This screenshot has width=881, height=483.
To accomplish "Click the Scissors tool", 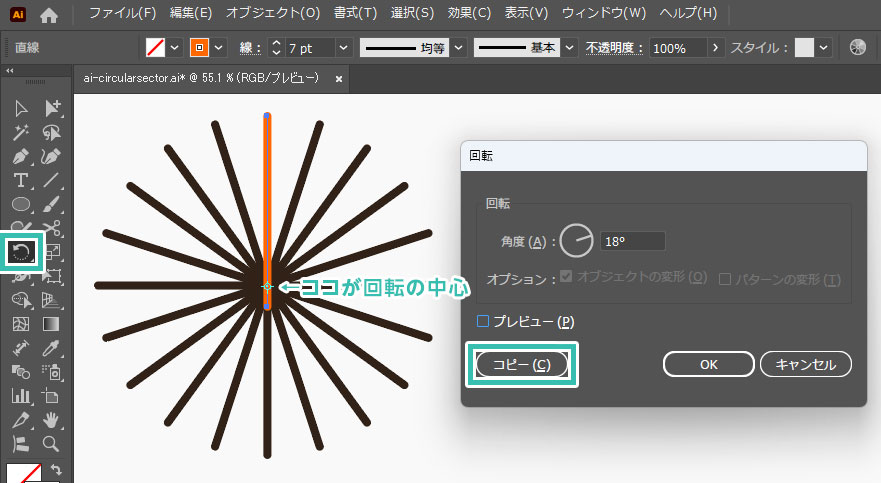I will [x=52, y=228].
